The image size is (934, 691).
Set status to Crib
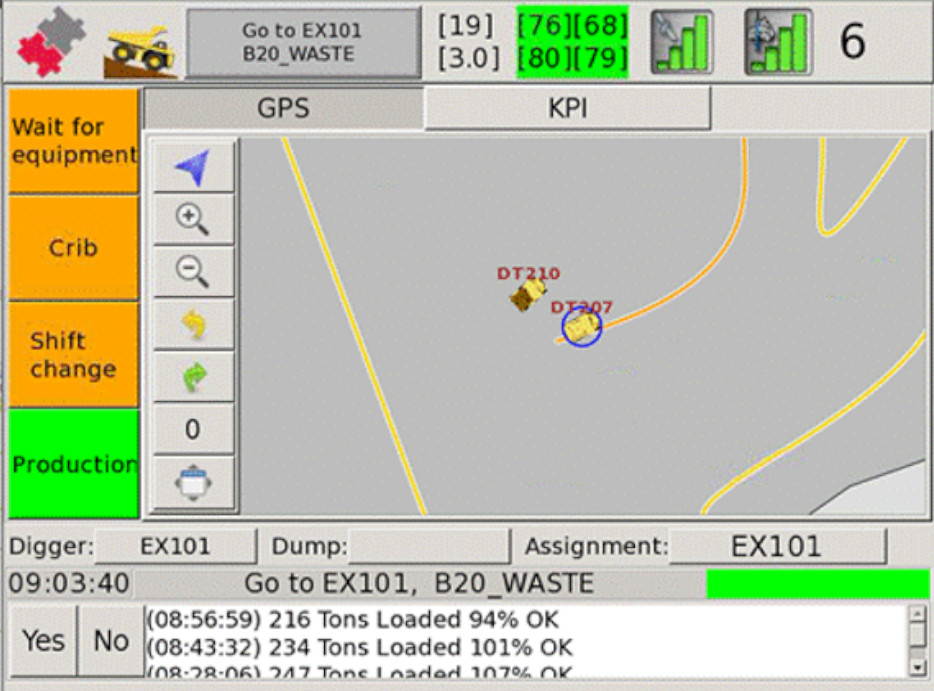pyautogui.click(x=74, y=247)
